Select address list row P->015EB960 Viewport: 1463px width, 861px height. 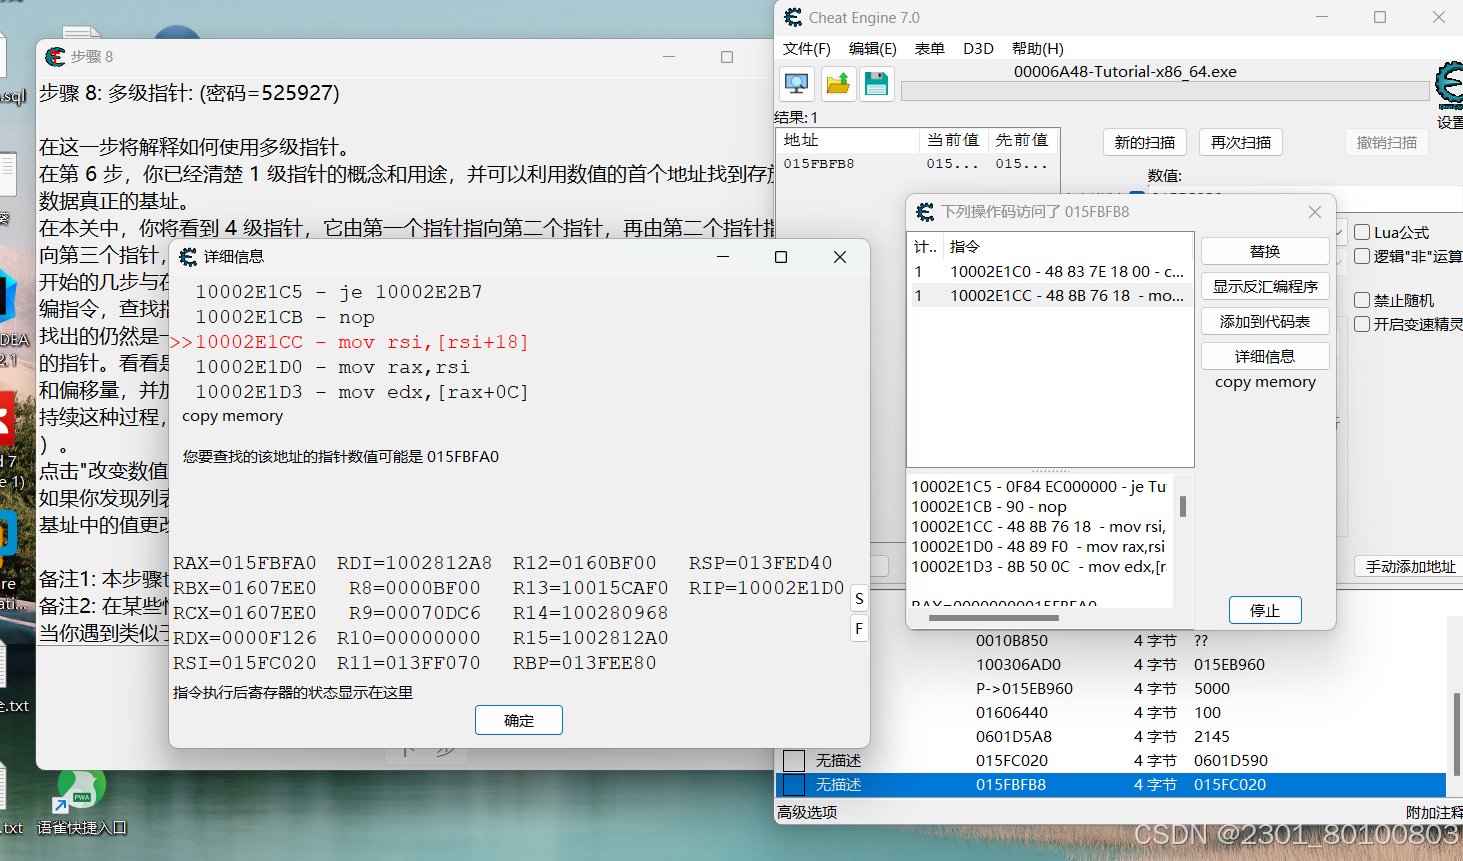click(x=1110, y=689)
